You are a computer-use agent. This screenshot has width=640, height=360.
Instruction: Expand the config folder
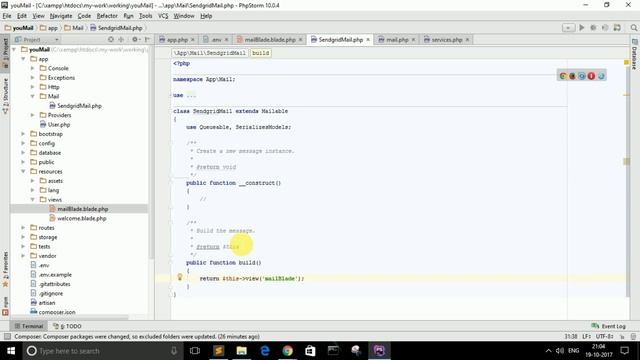click(23, 143)
